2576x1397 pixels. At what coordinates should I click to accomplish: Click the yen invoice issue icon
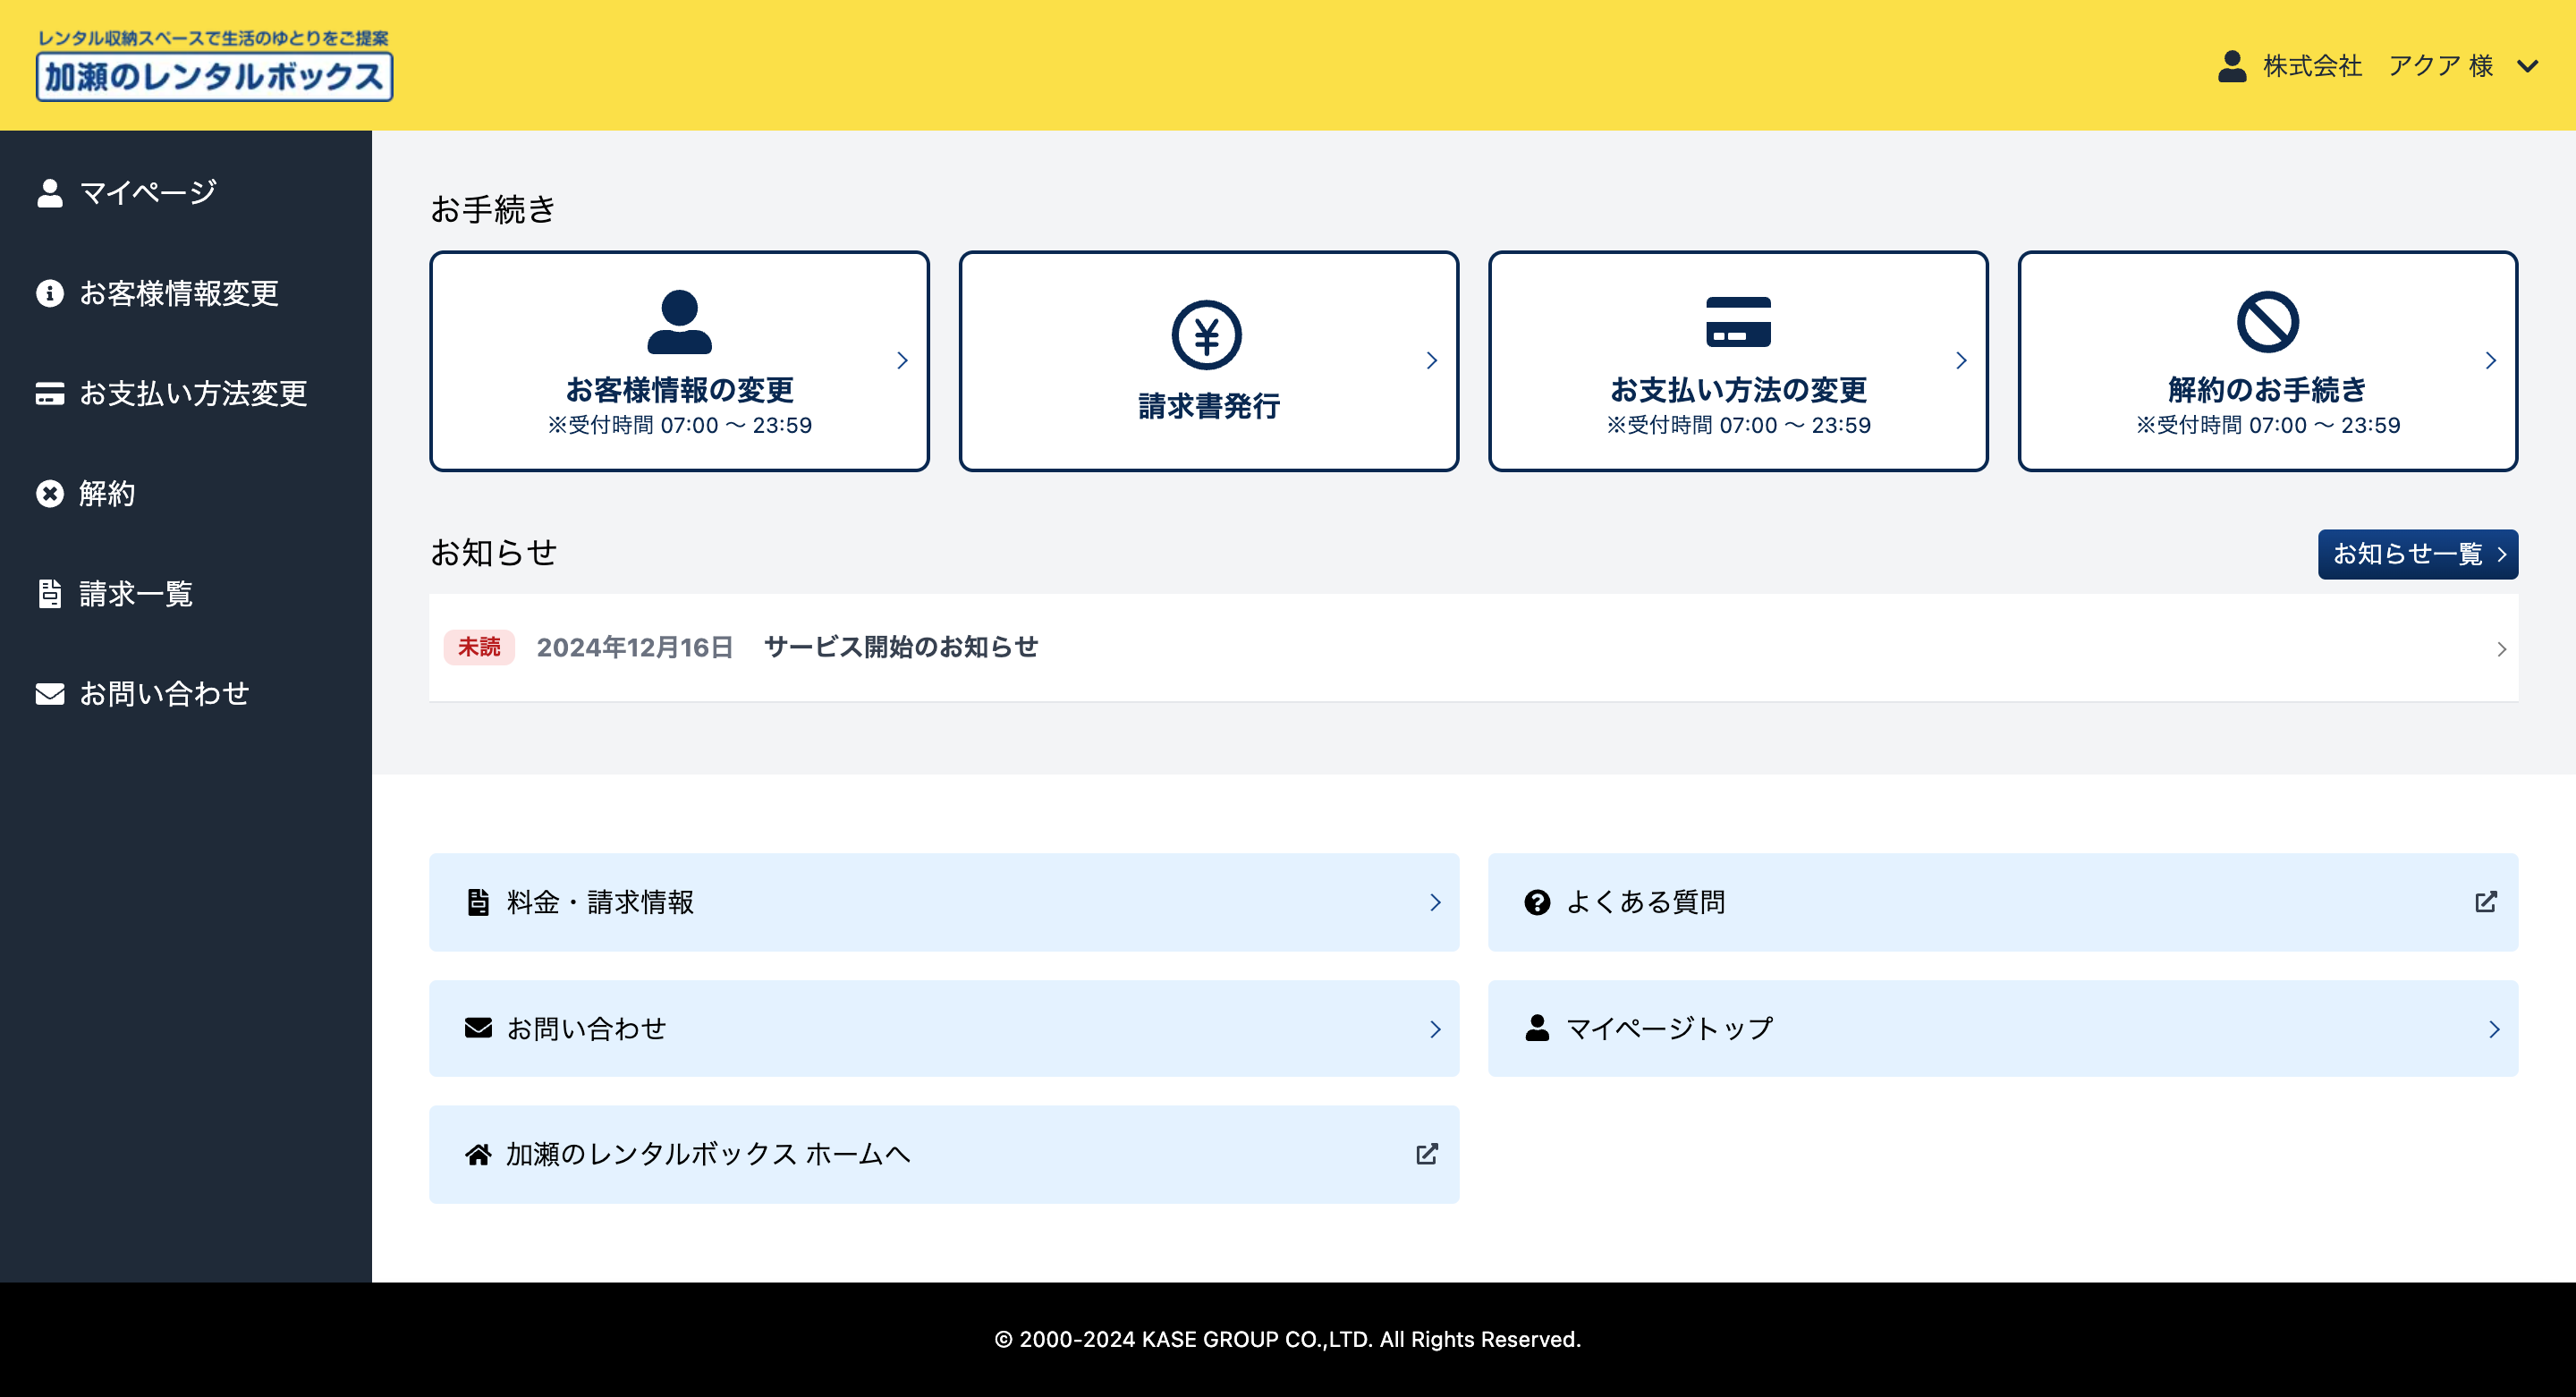(1206, 335)
